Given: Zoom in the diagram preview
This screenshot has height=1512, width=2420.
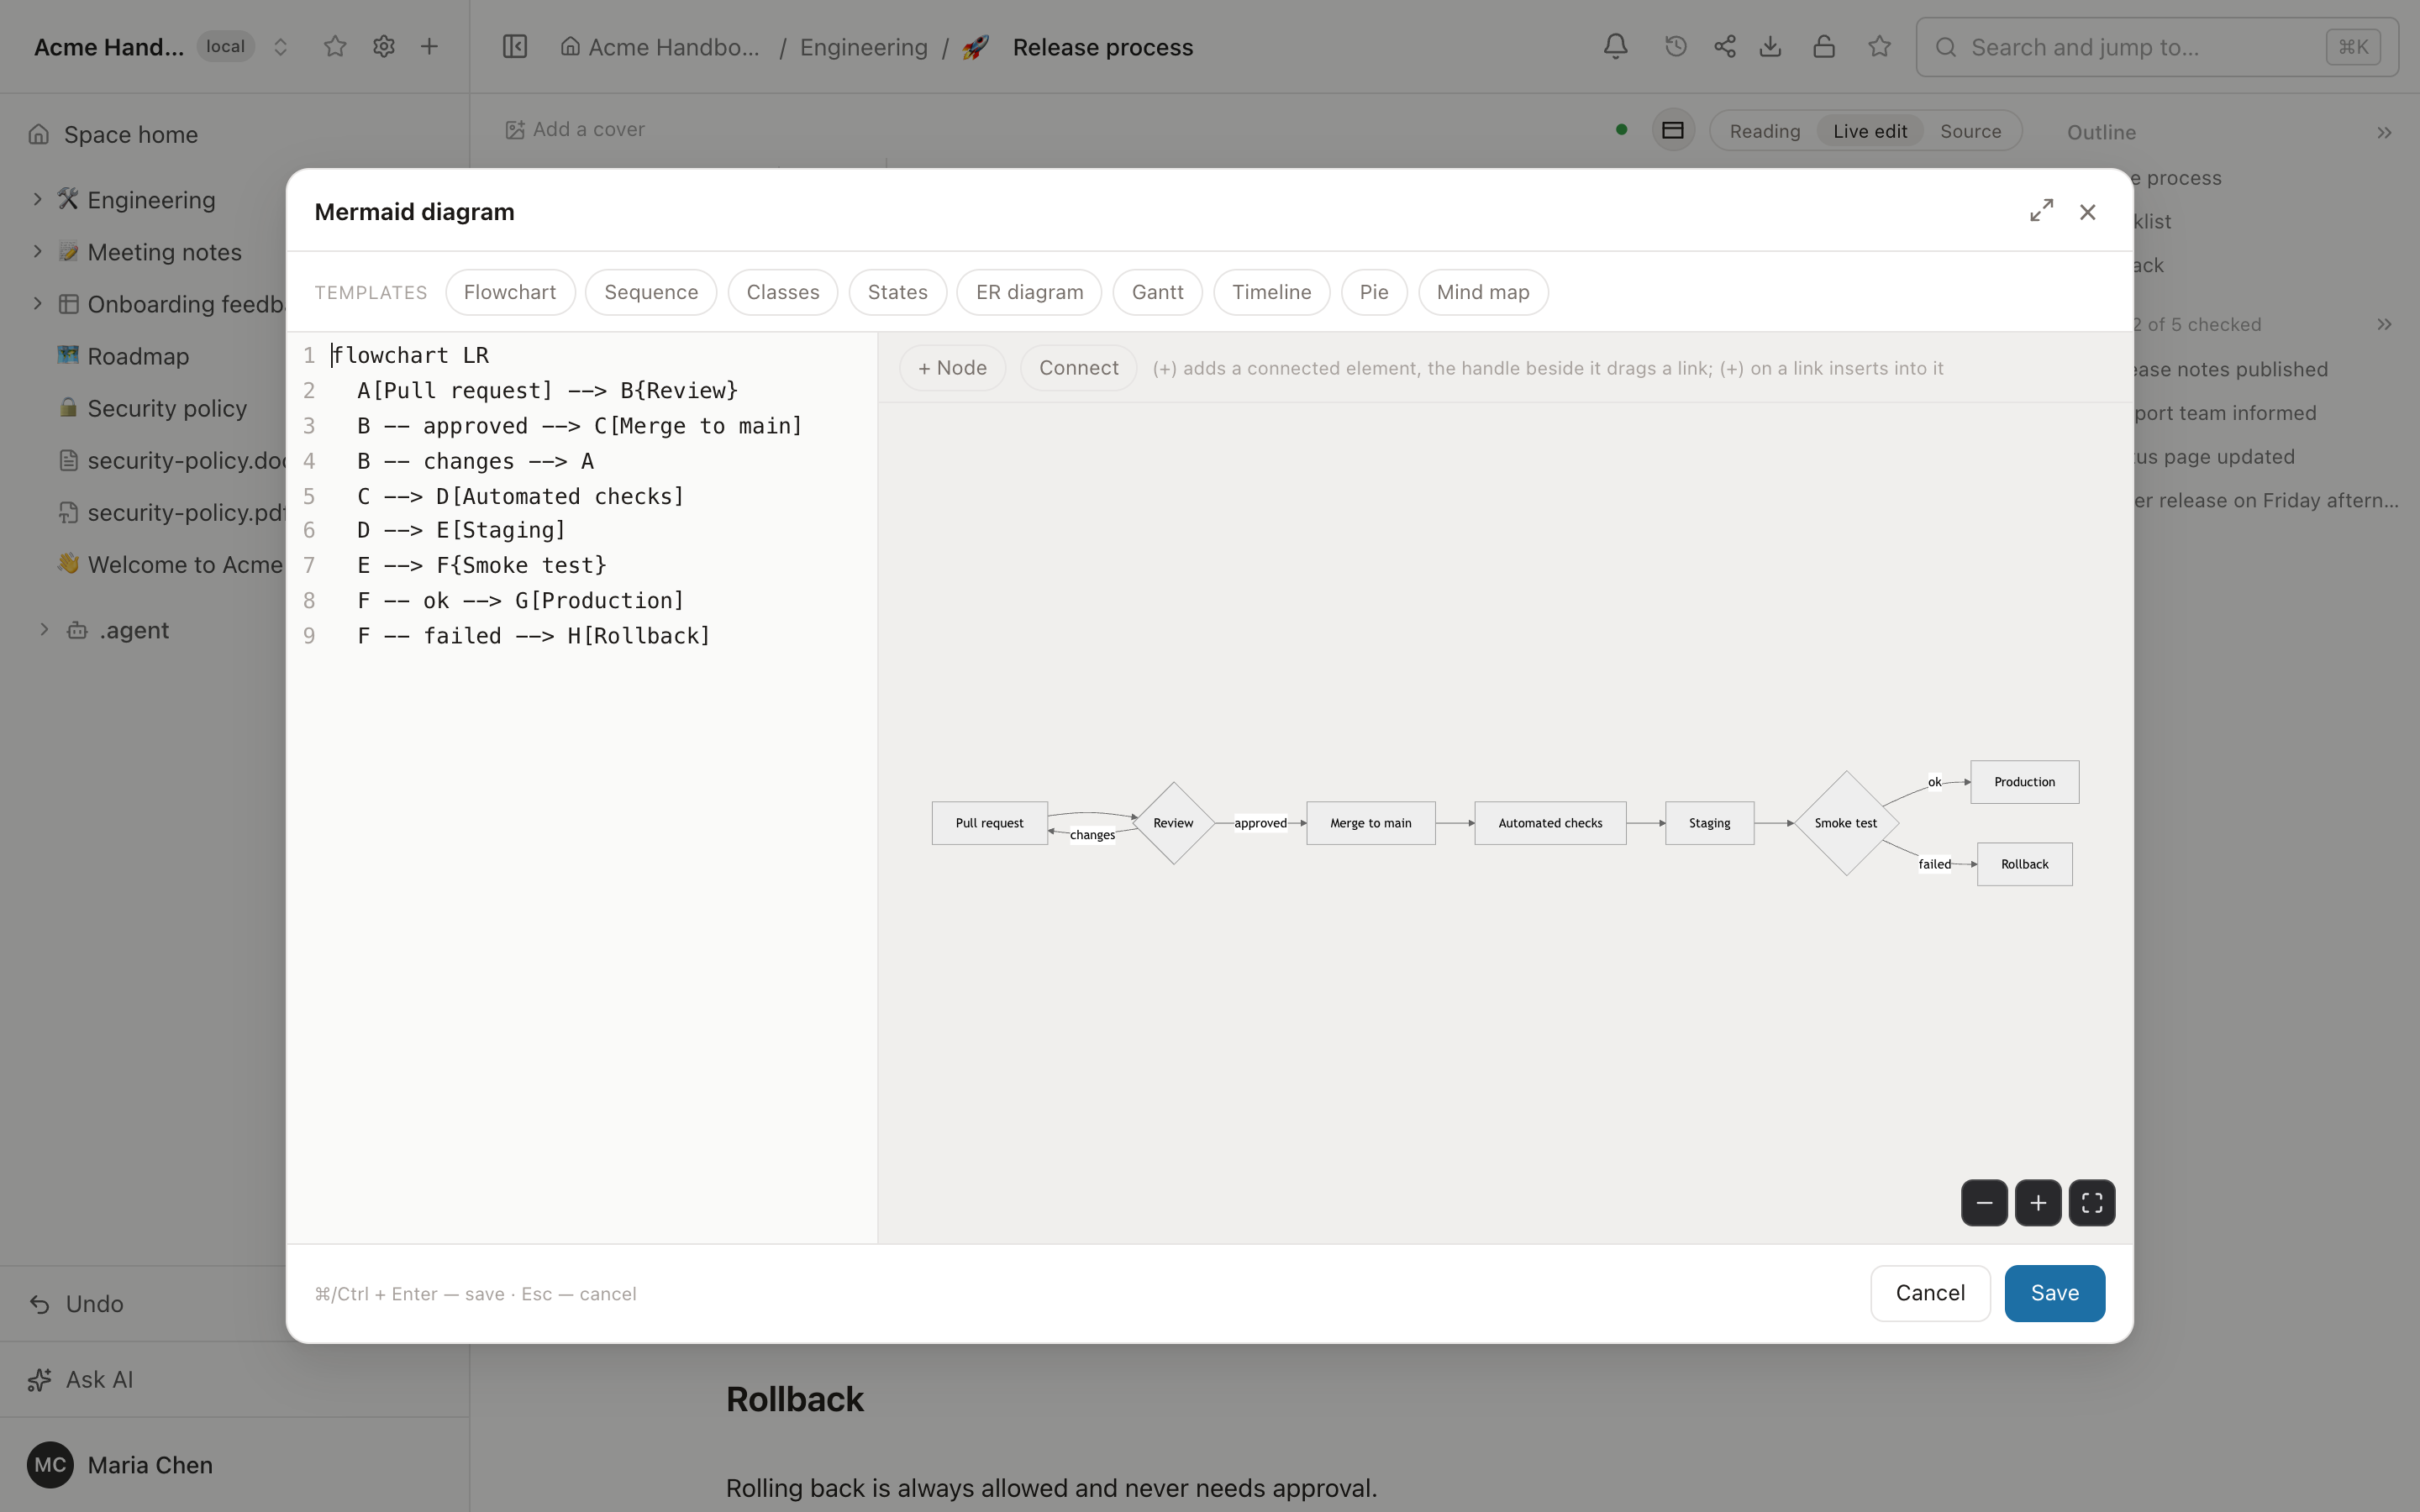Looking at the screenshot, I should click(x=2038, y=1202).
